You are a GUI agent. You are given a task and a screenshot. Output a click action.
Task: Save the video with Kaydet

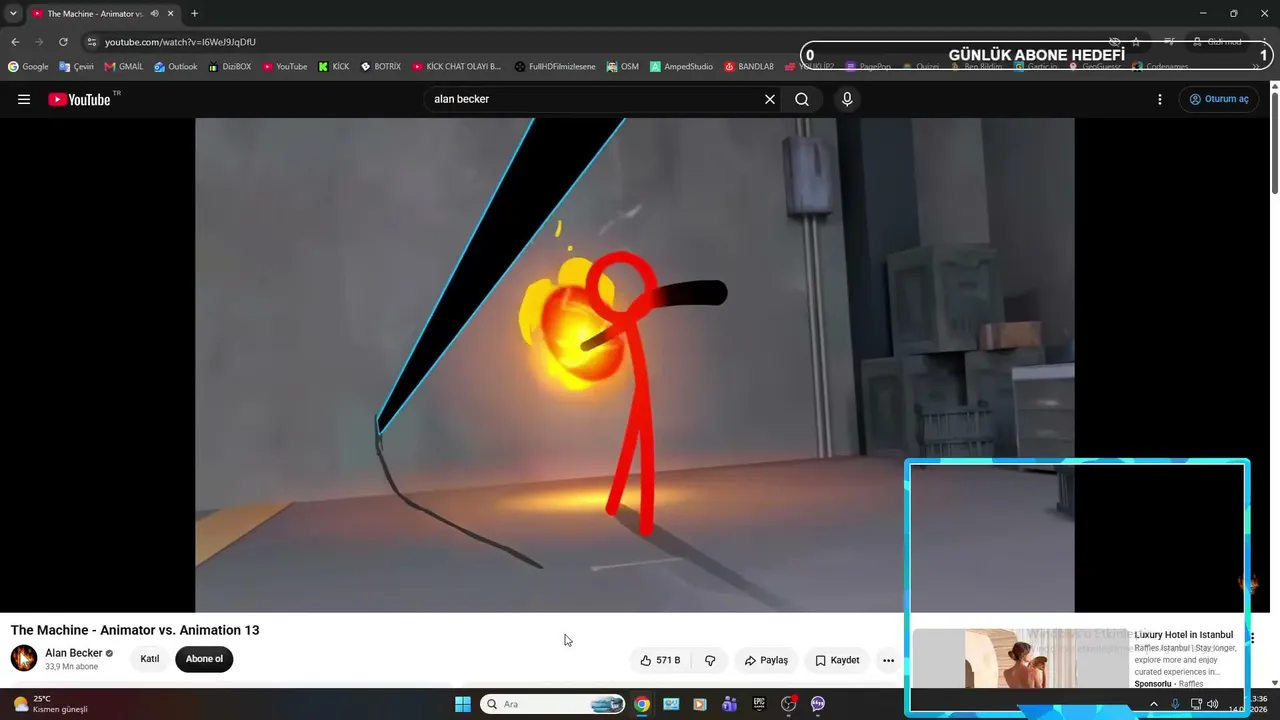(x=837, y=660)
